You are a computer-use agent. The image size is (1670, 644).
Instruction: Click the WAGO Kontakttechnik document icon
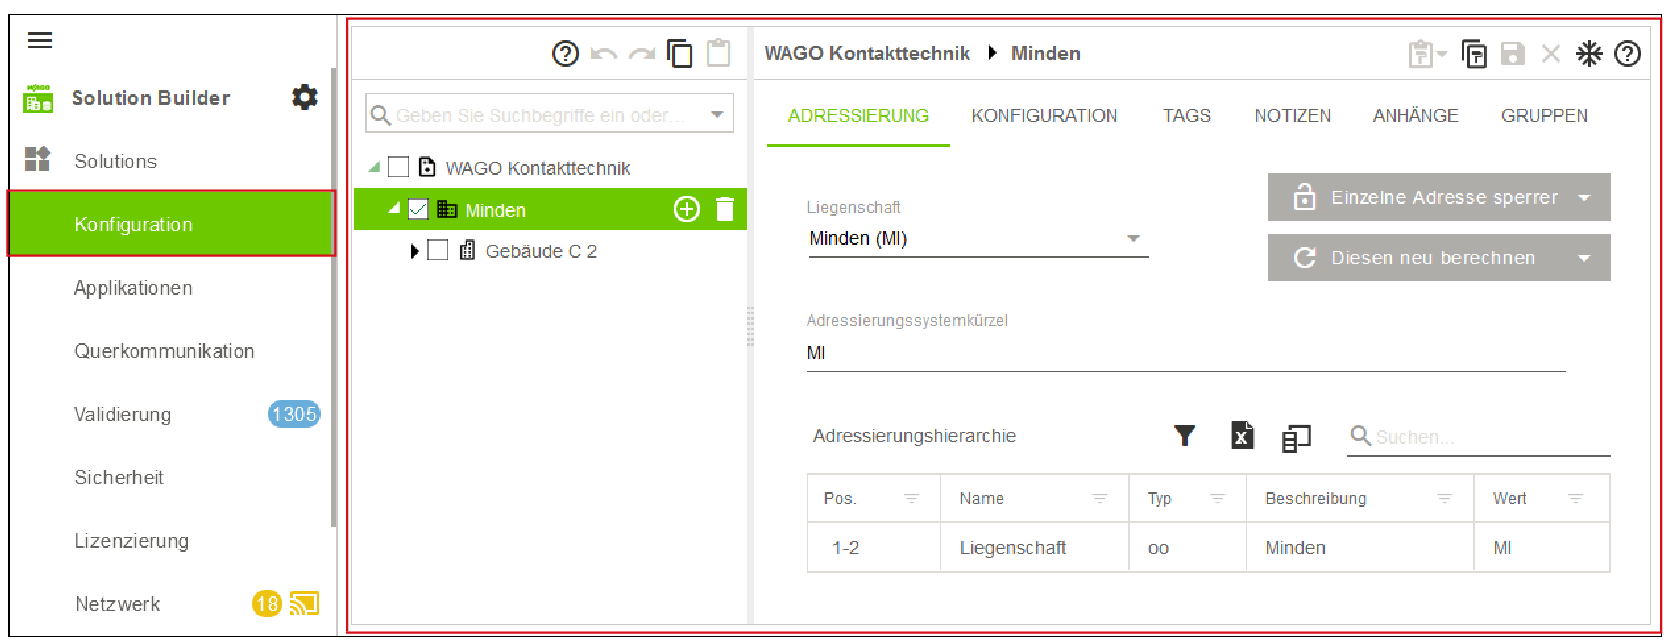click(x=427, y=167)
